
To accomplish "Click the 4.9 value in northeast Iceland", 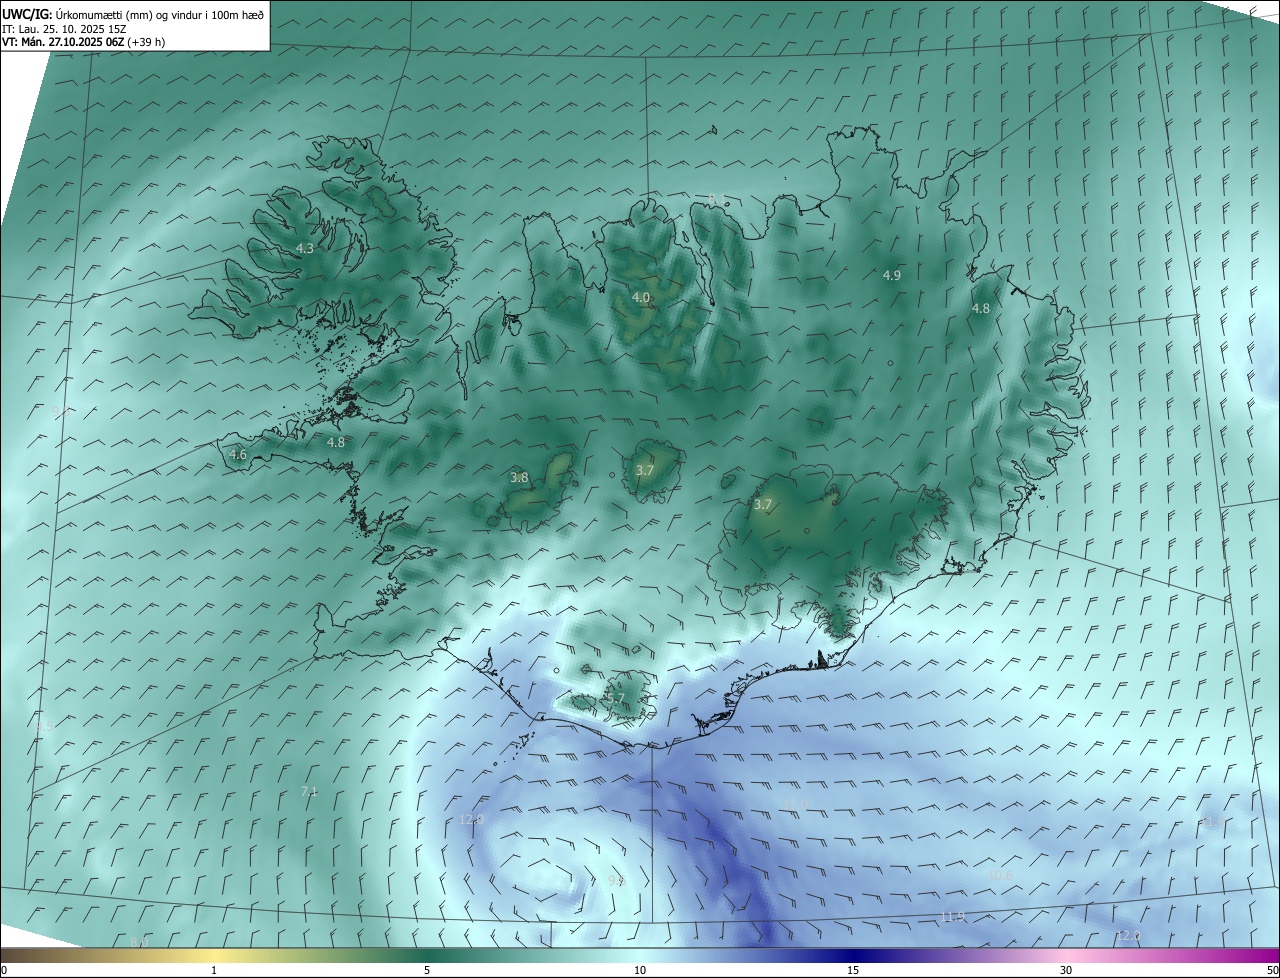I will 892,275.
